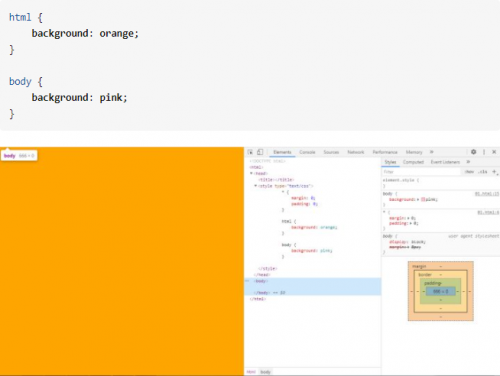
Task: Switch to the Console tab
Action: [x=307, y=152]
